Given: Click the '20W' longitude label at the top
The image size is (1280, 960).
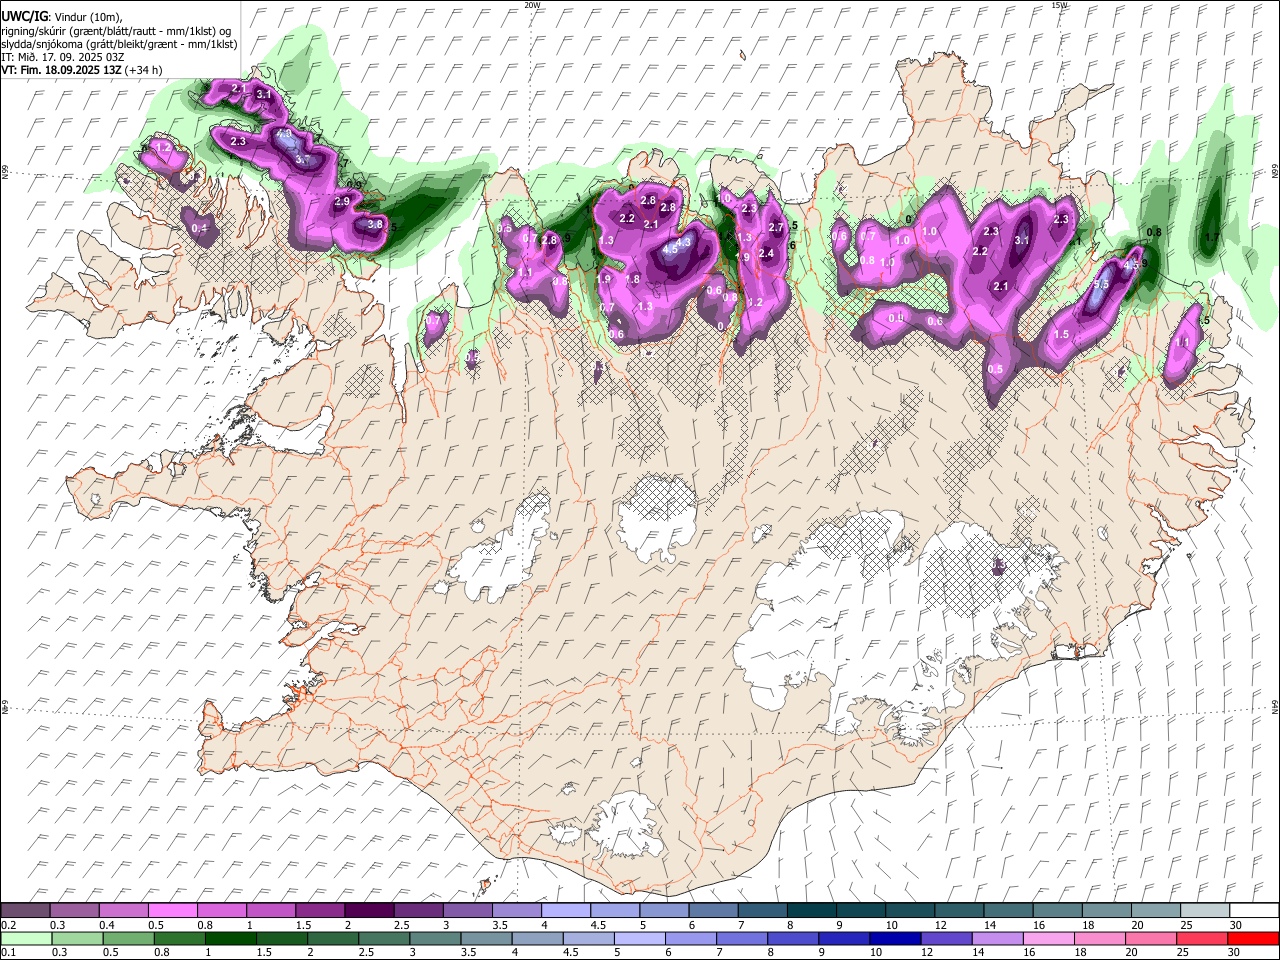Looking at the screenshot, I should (x=532, y=5).
